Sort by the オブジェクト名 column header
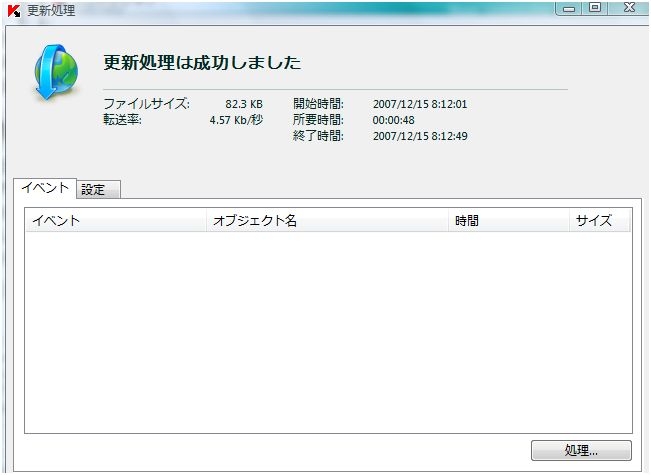The width and height of the screenshot is (651, 475). click(327, 220)
